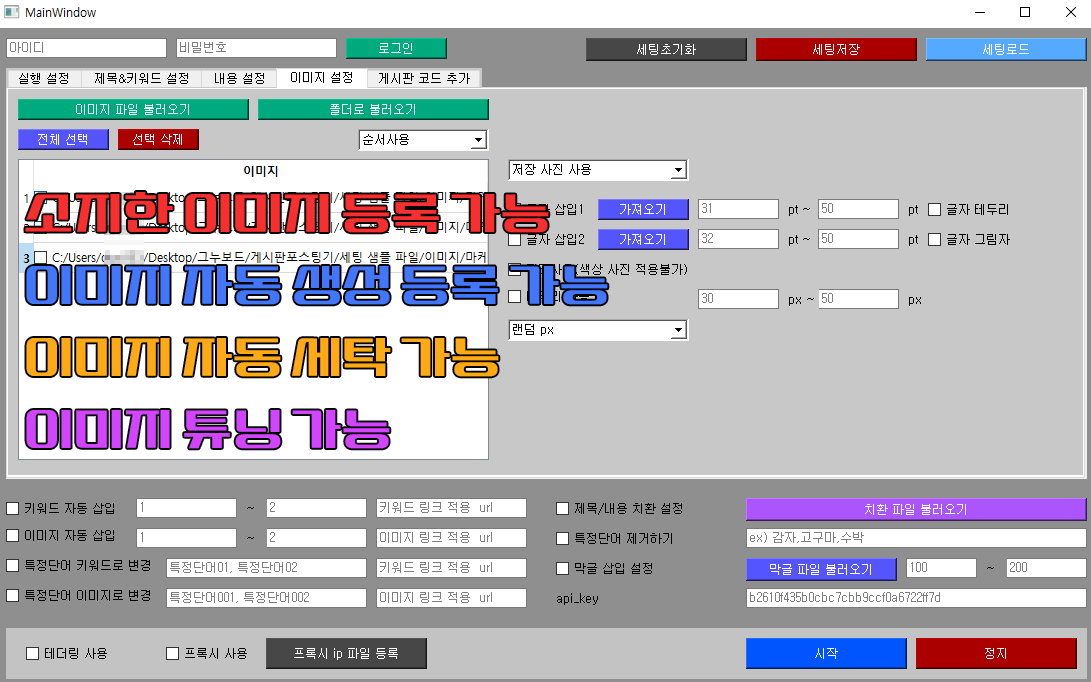Click the green 로그인 button
This screenshot has height=682, width=1091.
point(396,48)
